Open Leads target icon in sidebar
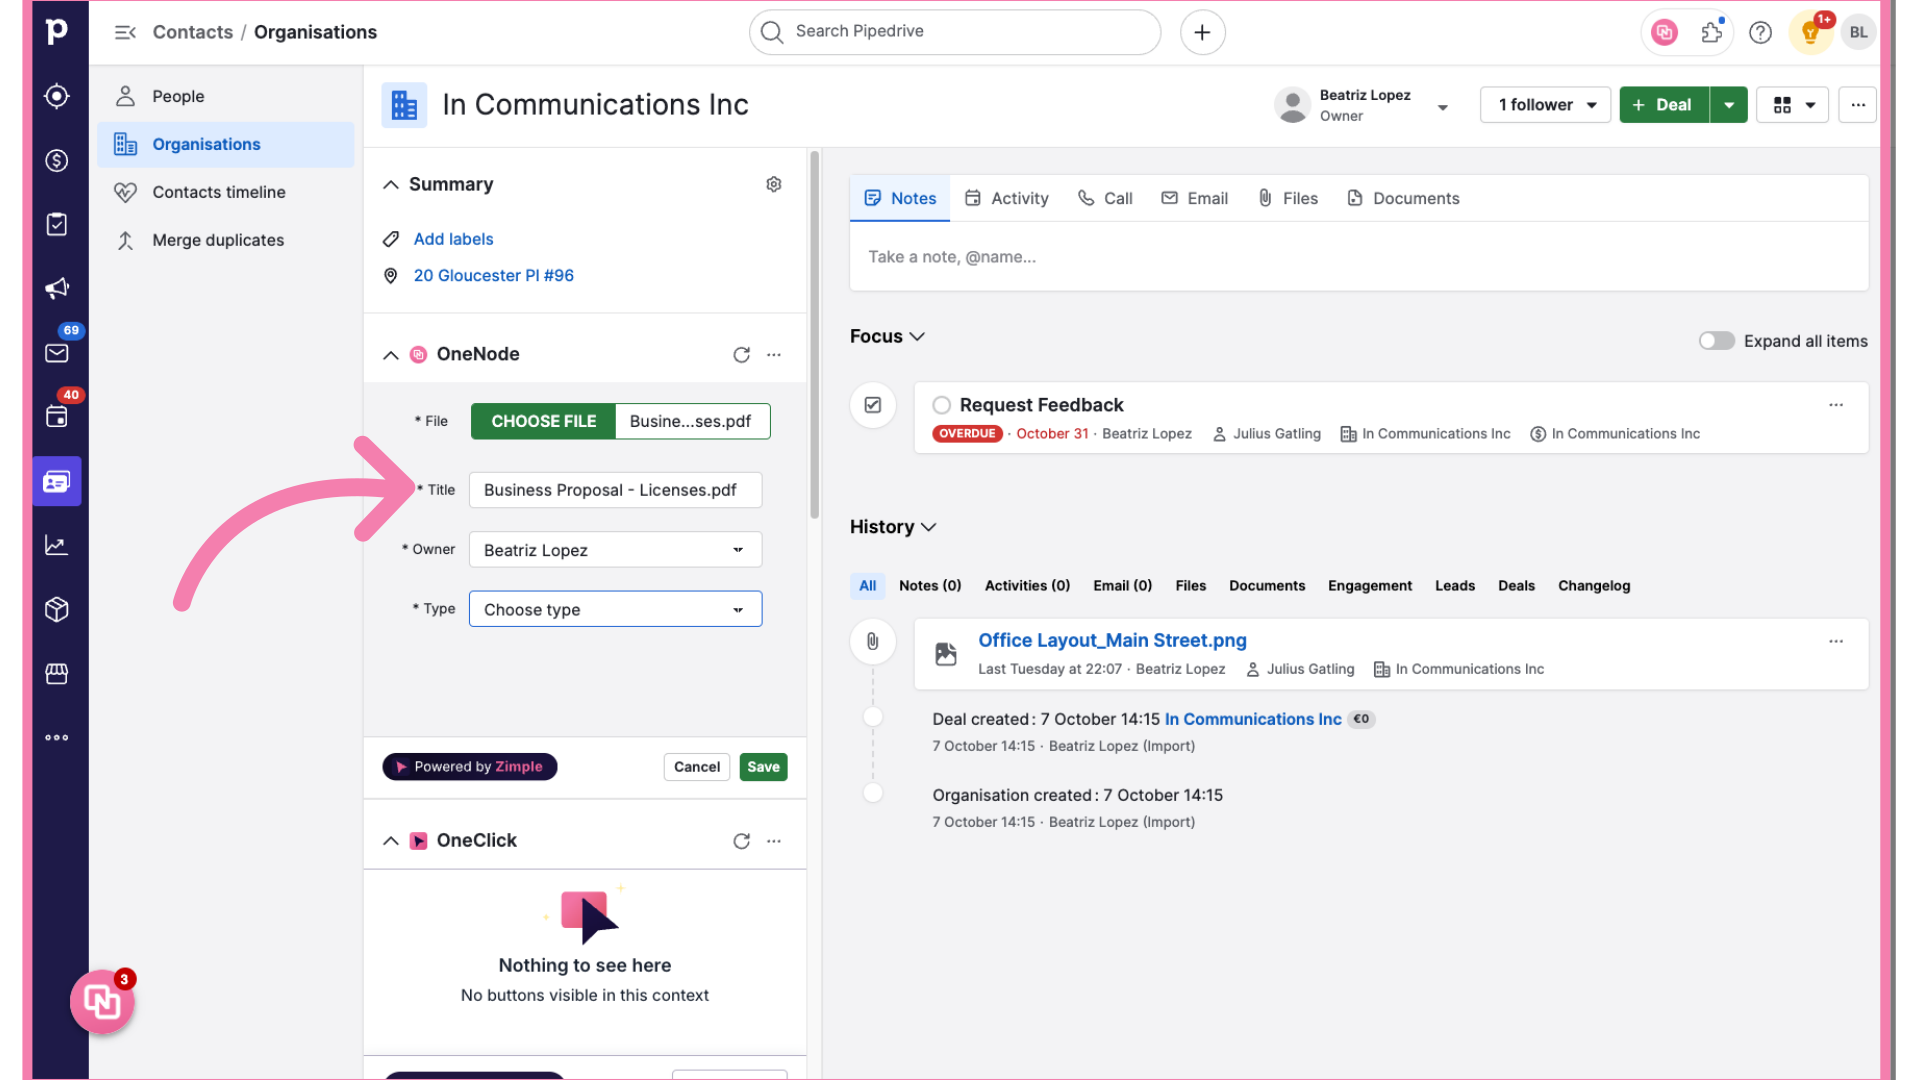Screen dimensions: 1920x1080 click(x=57, y=96)
